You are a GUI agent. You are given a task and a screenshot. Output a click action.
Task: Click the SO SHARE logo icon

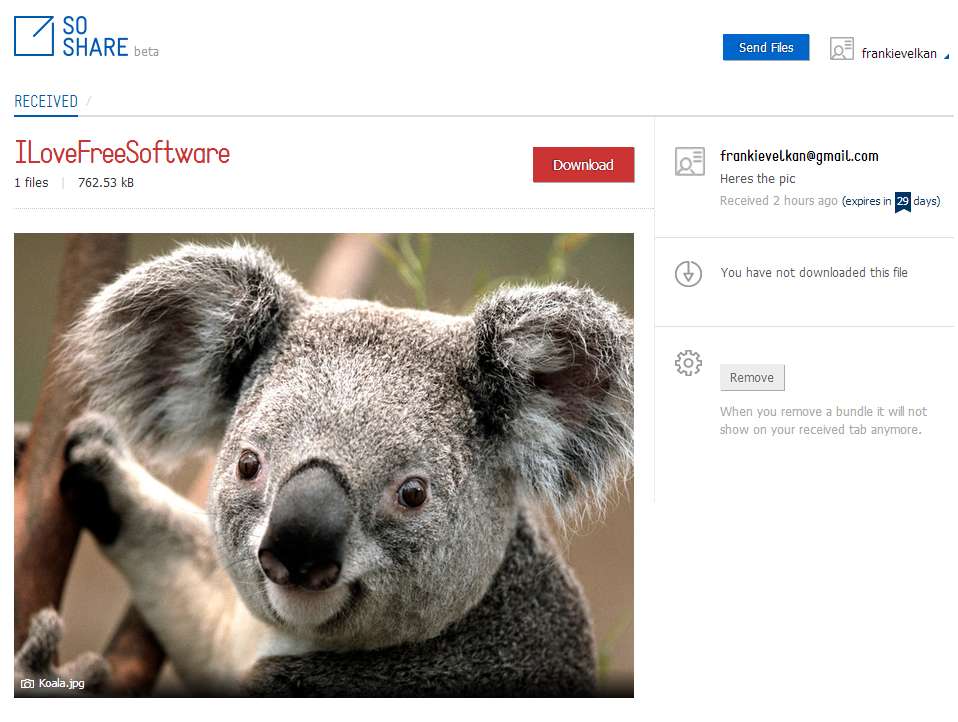(x=34, y=36)
